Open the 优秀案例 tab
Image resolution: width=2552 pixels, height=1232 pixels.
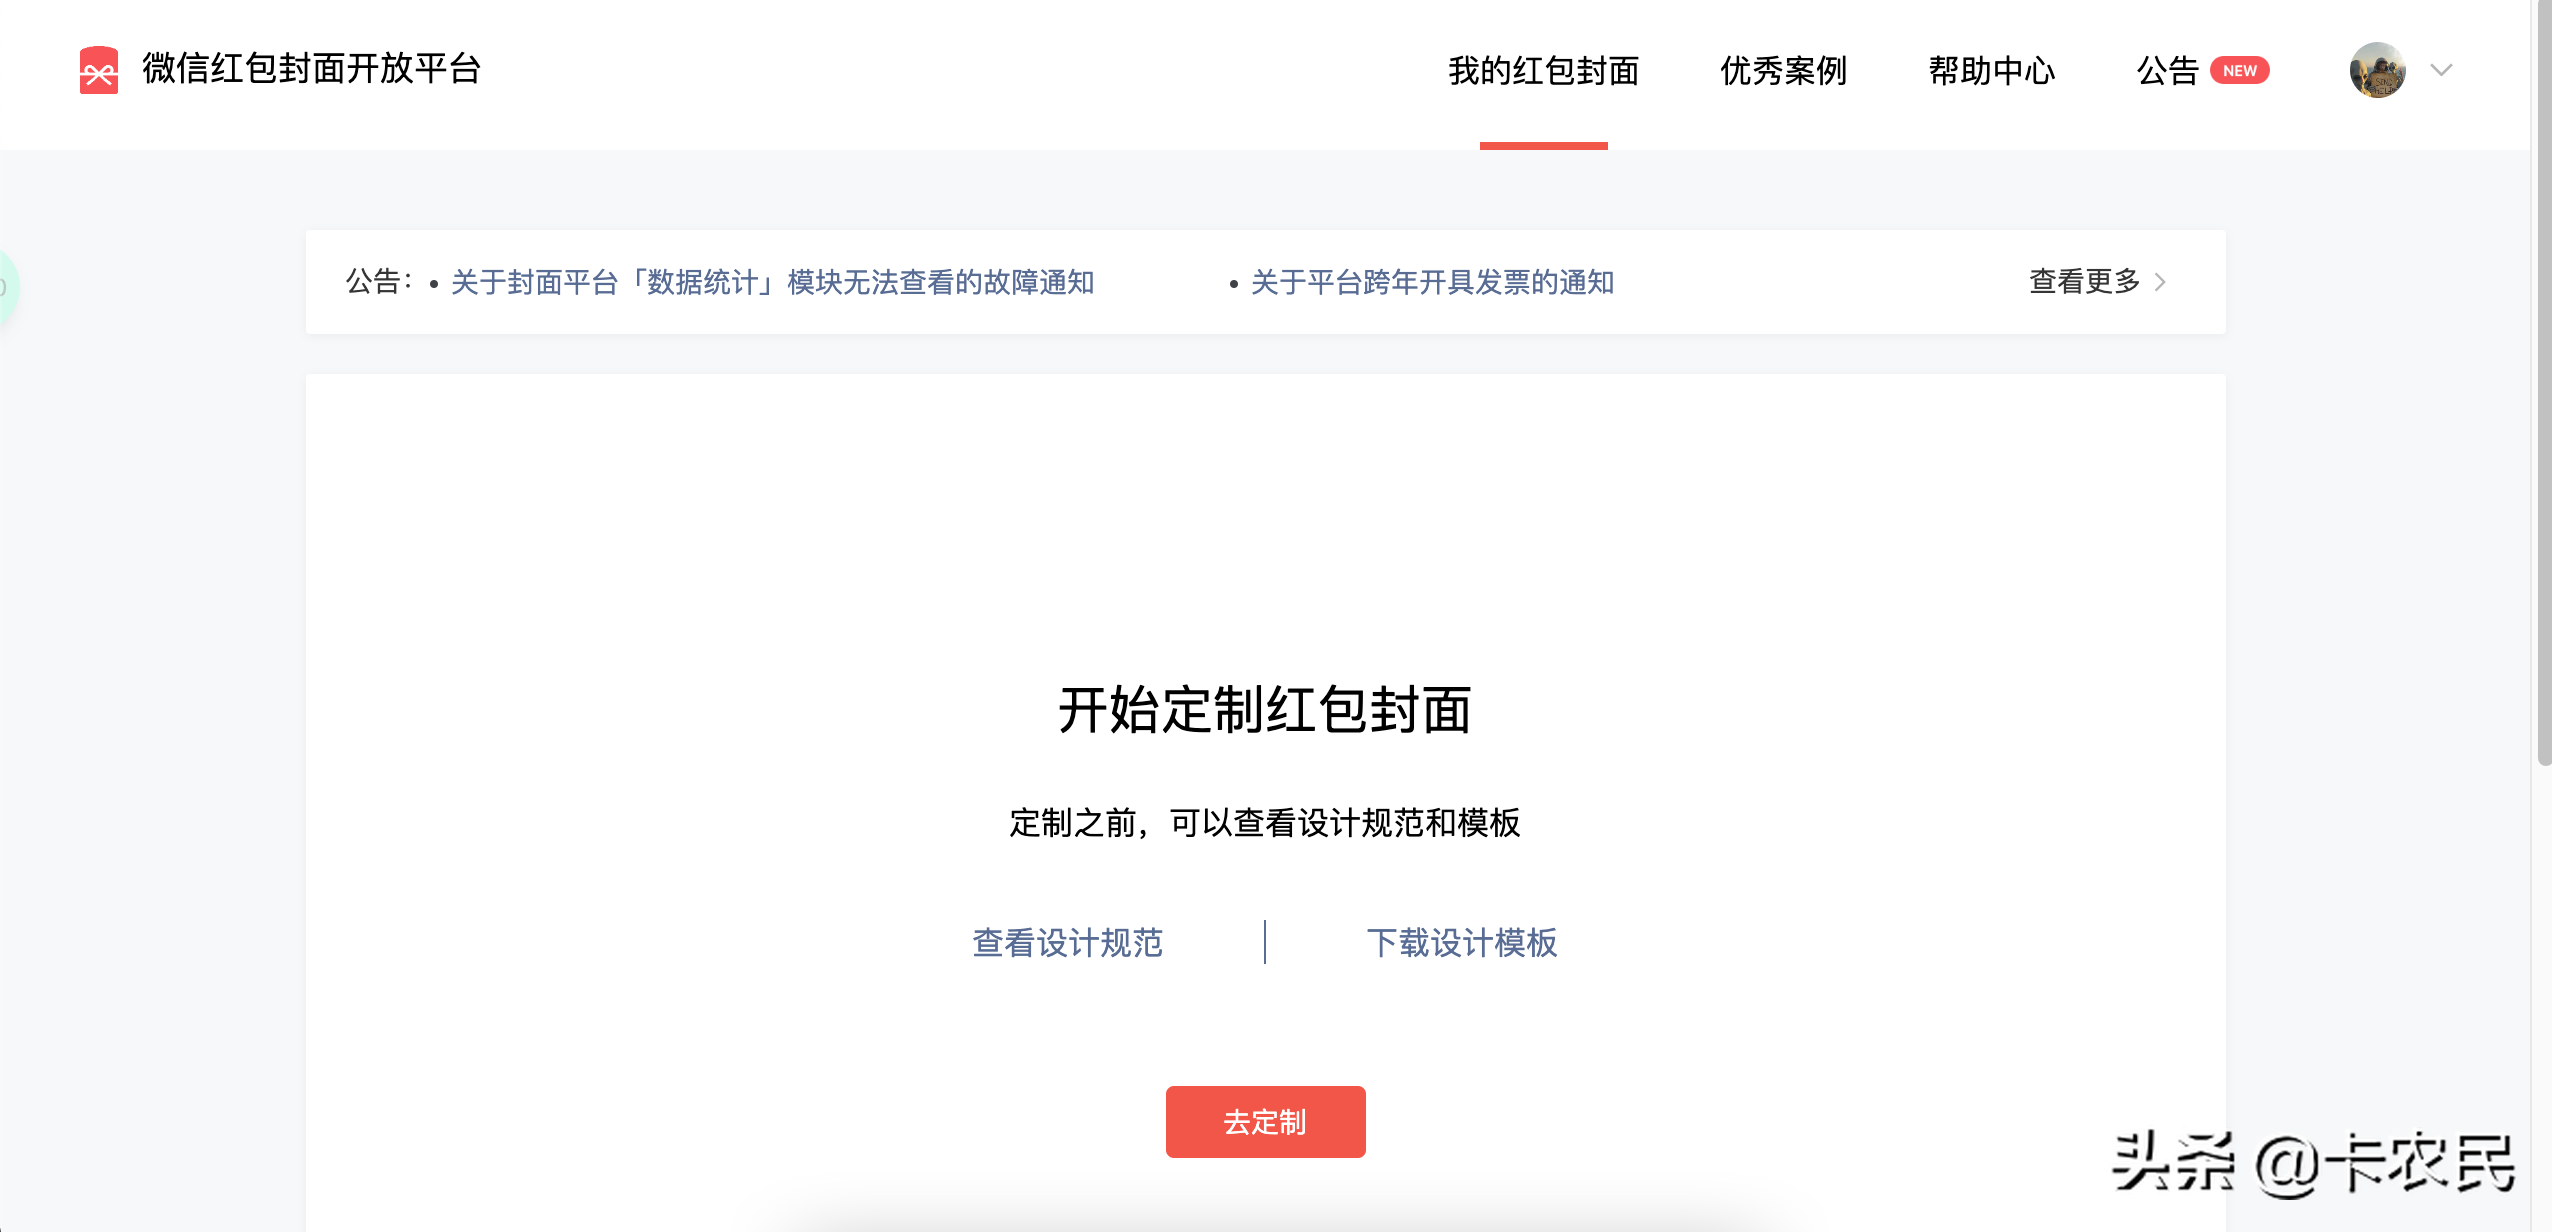[1783, 71]
